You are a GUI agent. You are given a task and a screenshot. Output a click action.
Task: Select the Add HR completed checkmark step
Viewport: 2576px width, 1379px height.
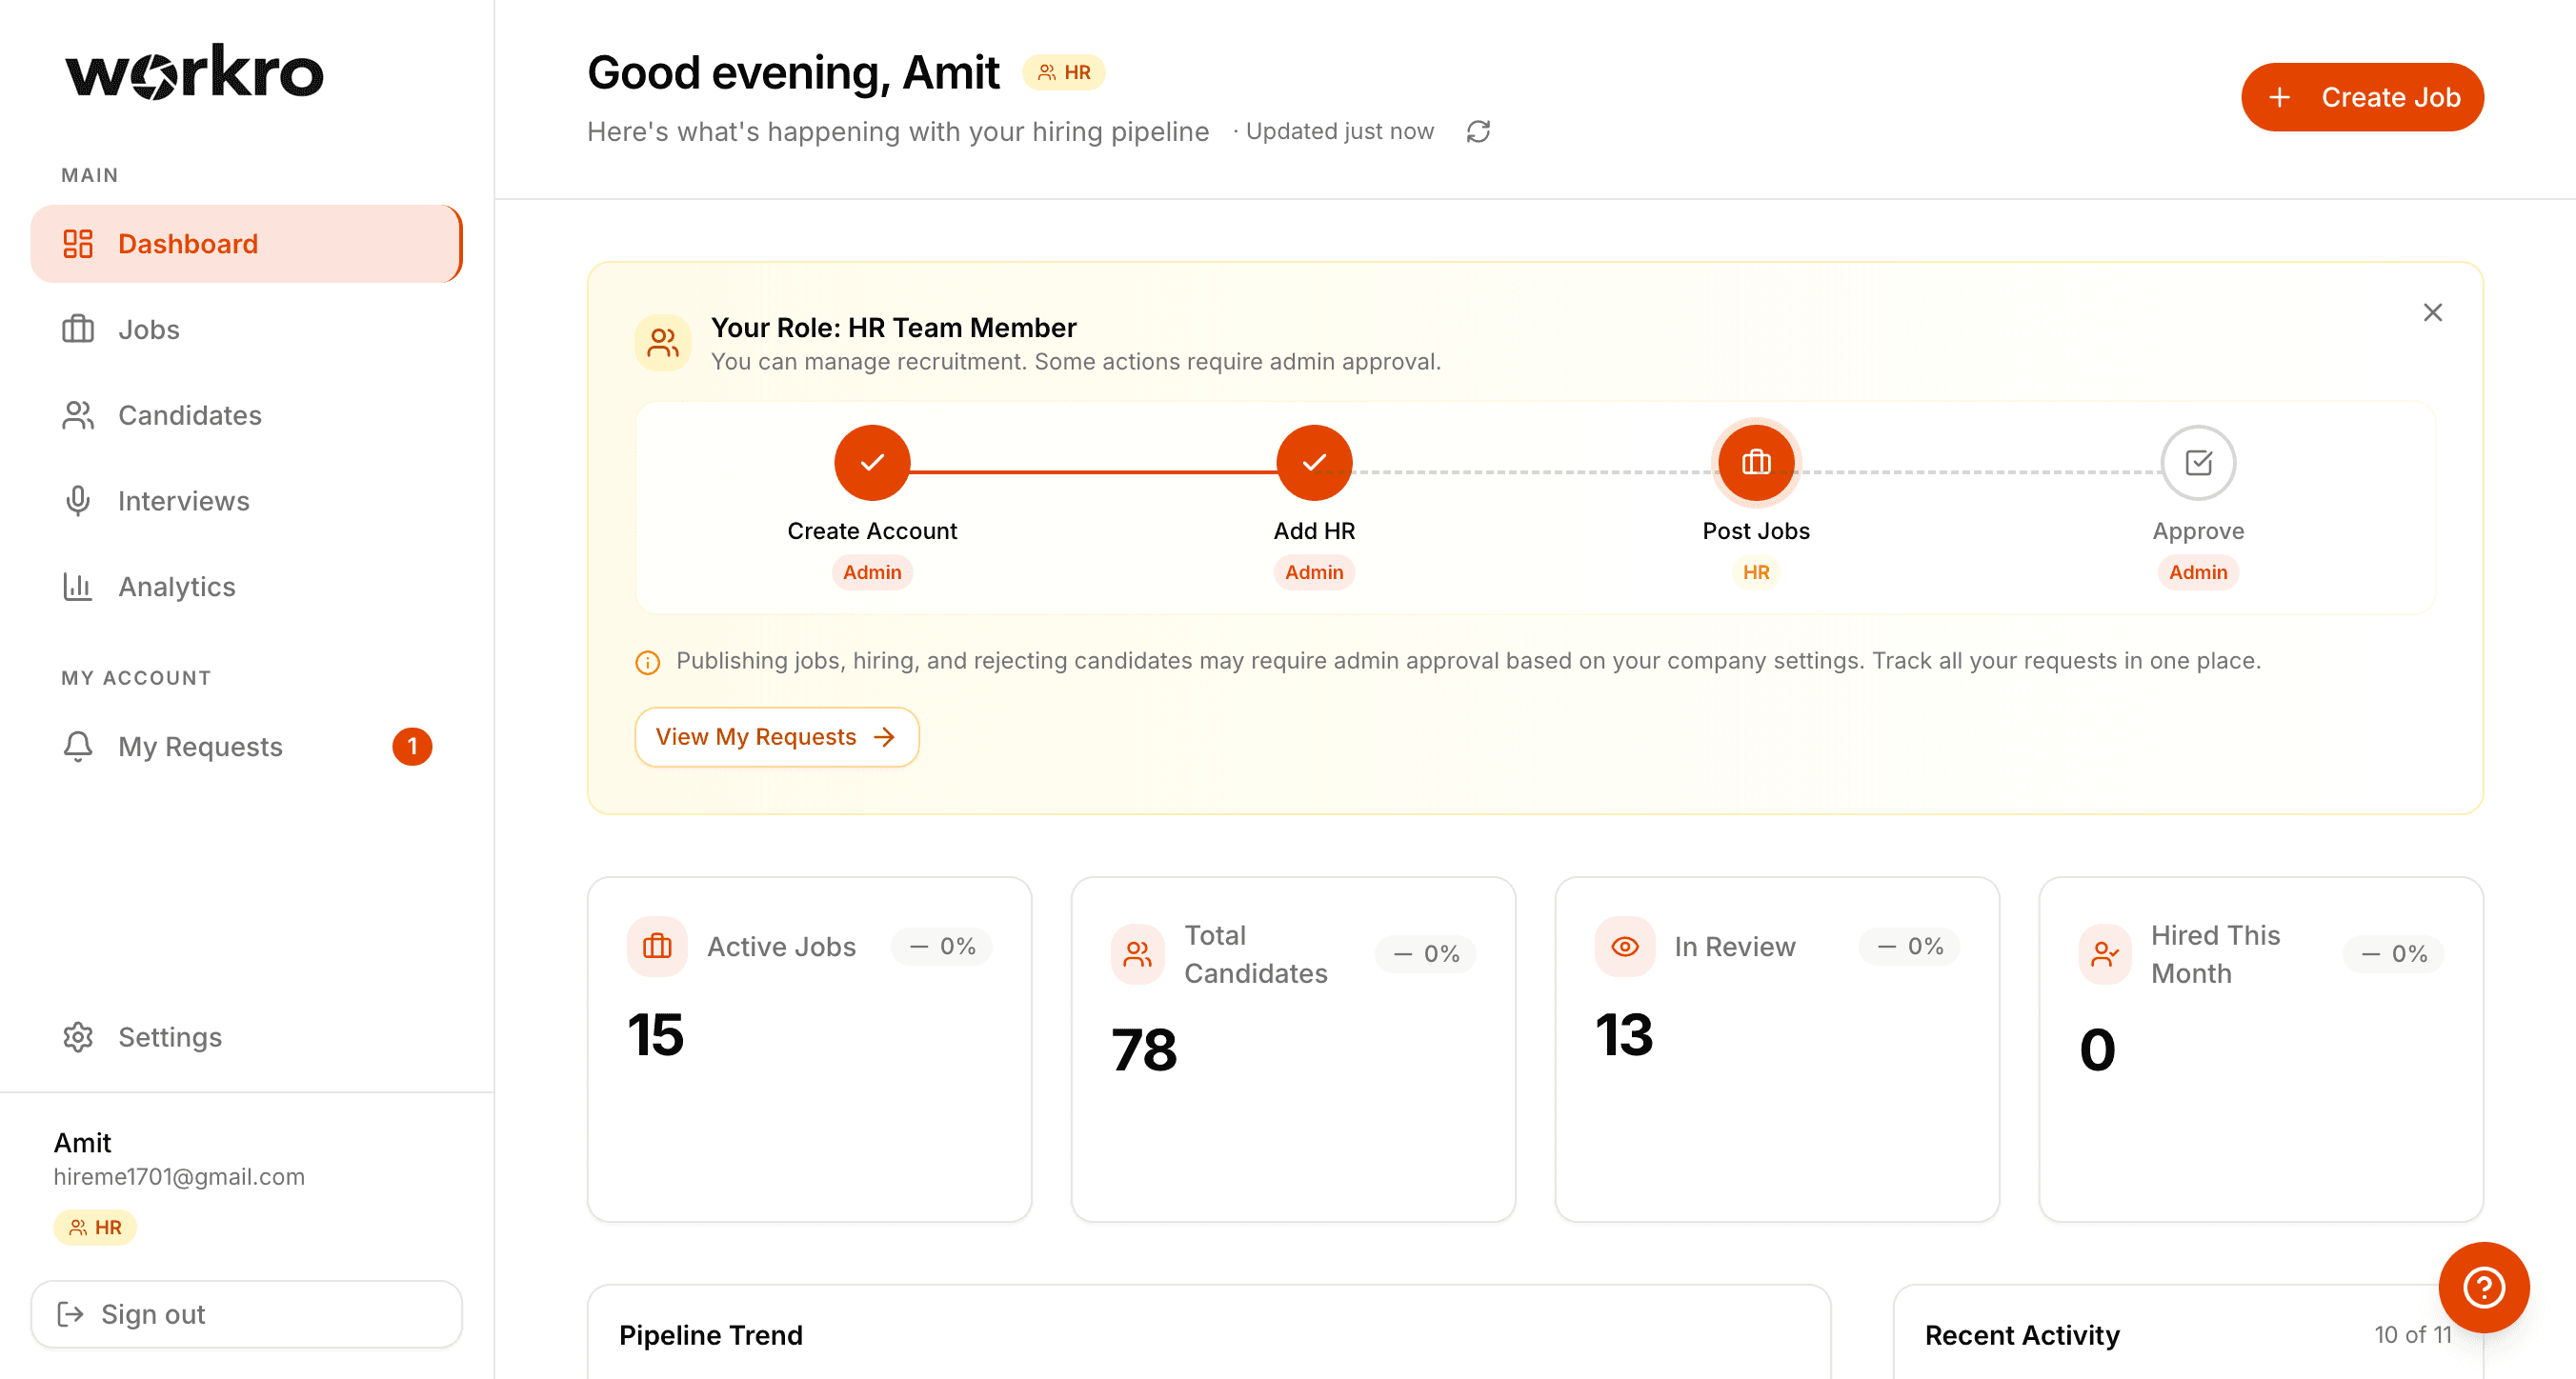coord(1313,462)
